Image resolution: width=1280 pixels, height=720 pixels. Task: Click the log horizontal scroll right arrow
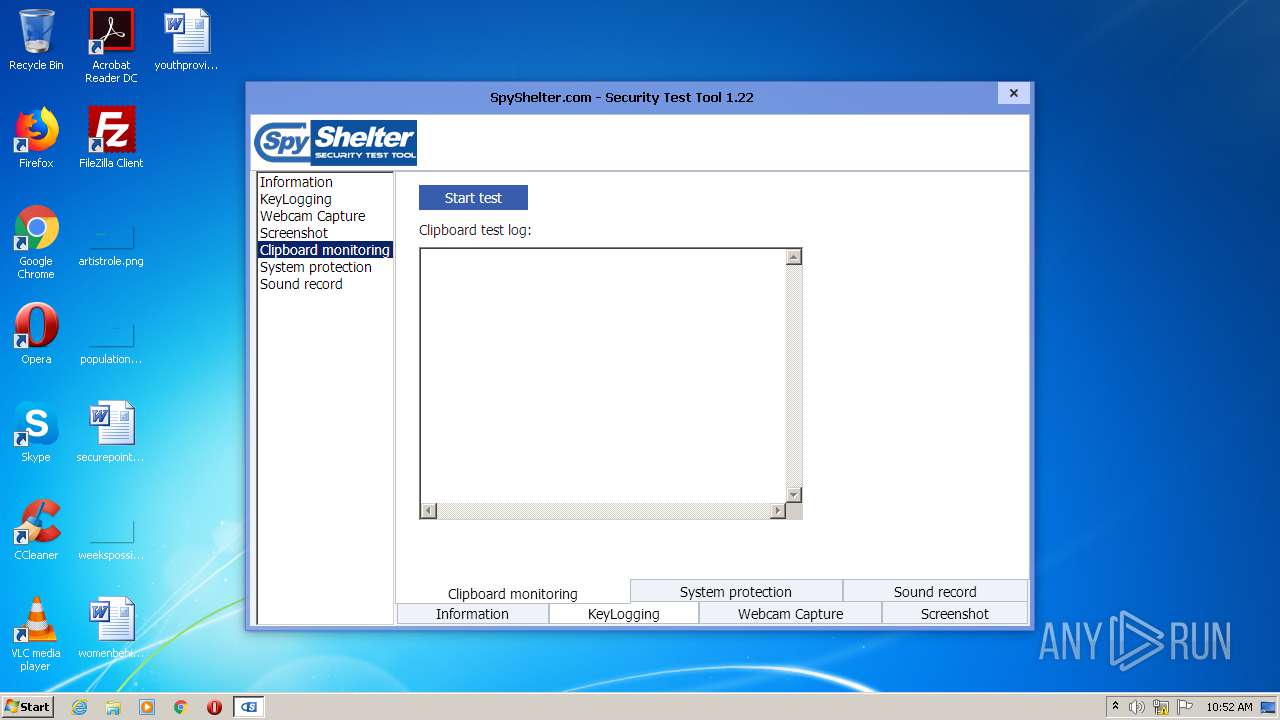[x=777, y=511]
